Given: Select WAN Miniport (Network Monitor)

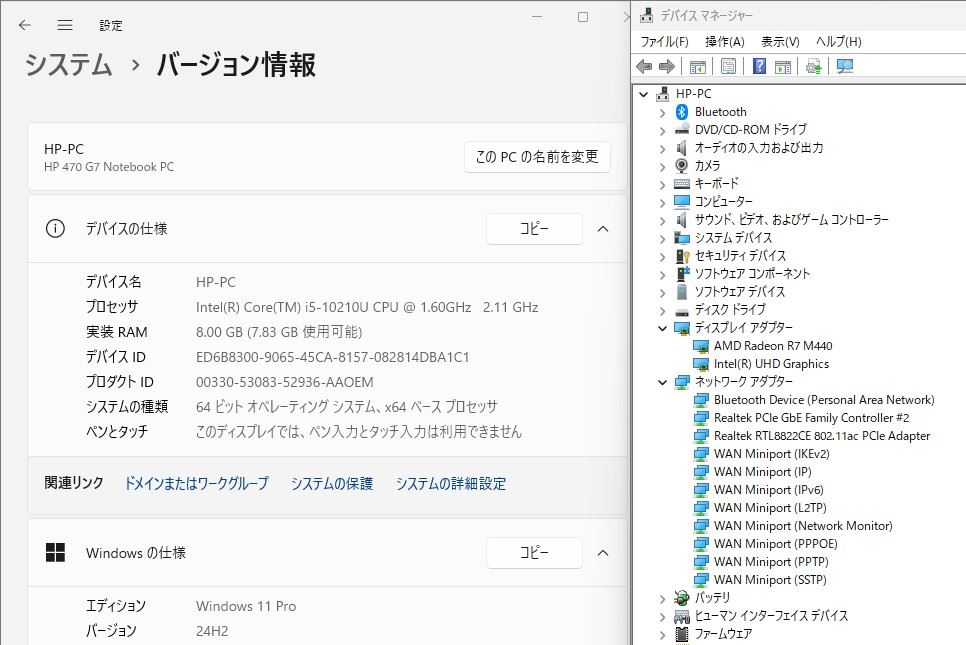Looking at the screenshot, I should (x=803, y=525).
